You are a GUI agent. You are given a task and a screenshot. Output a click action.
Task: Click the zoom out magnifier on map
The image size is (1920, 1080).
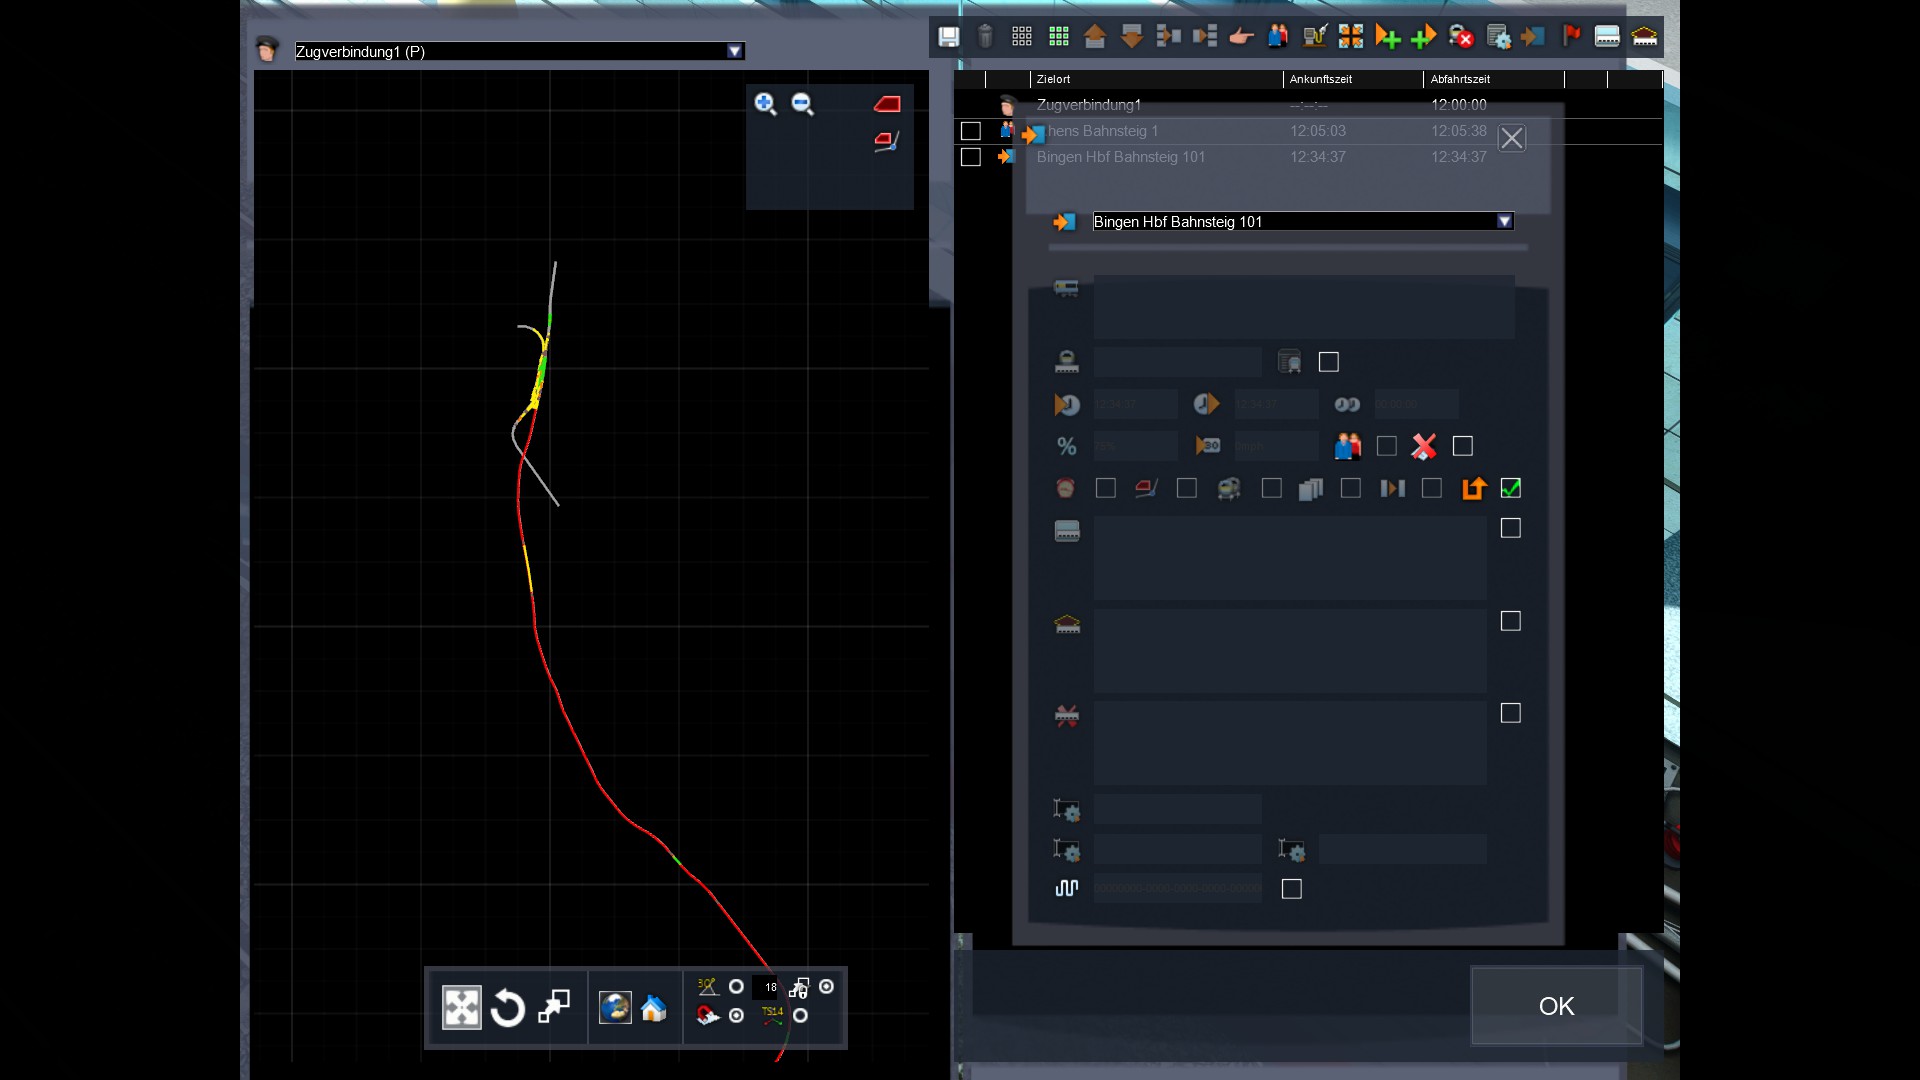click(803, 104)
